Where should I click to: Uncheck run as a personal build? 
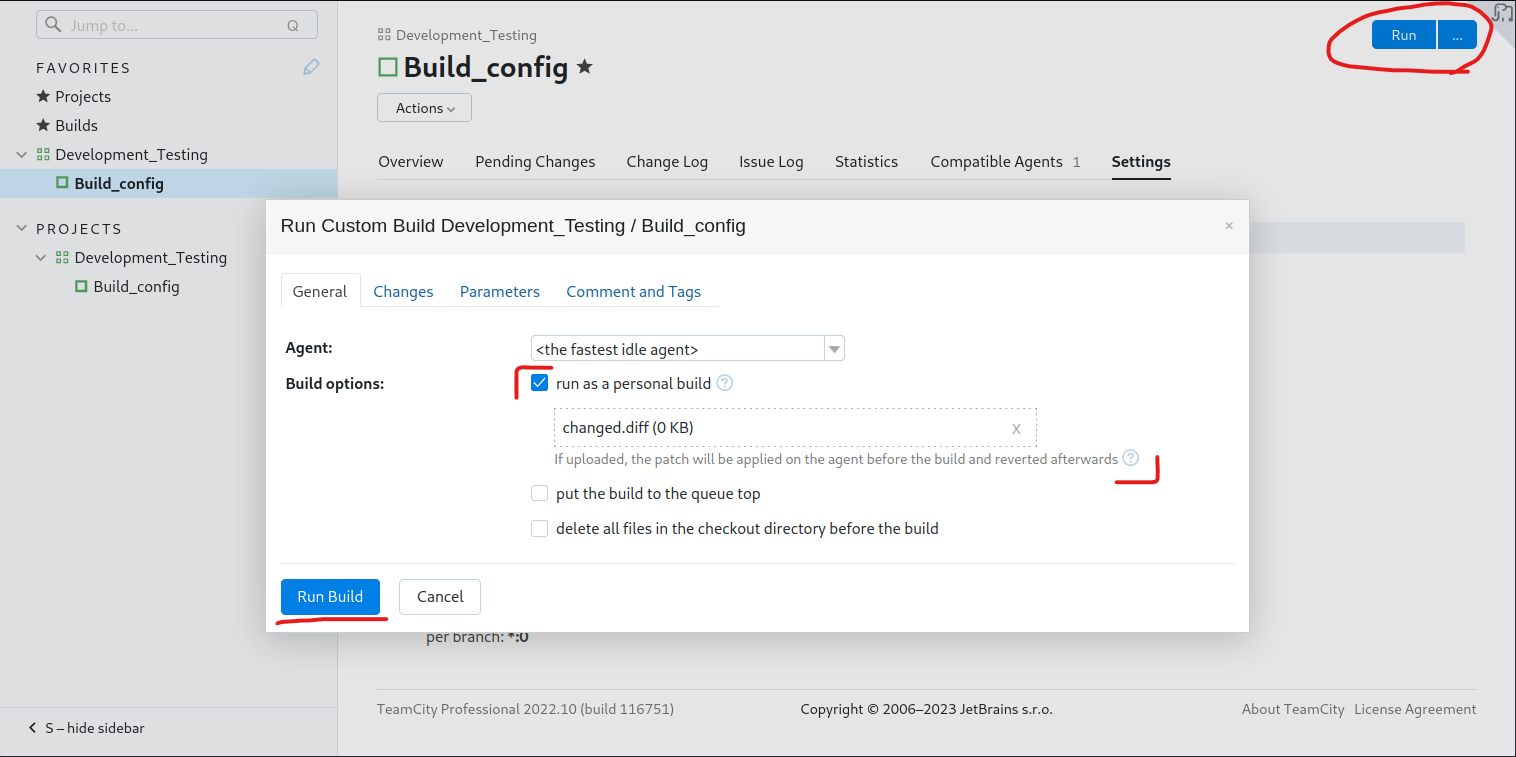[540, 382]
